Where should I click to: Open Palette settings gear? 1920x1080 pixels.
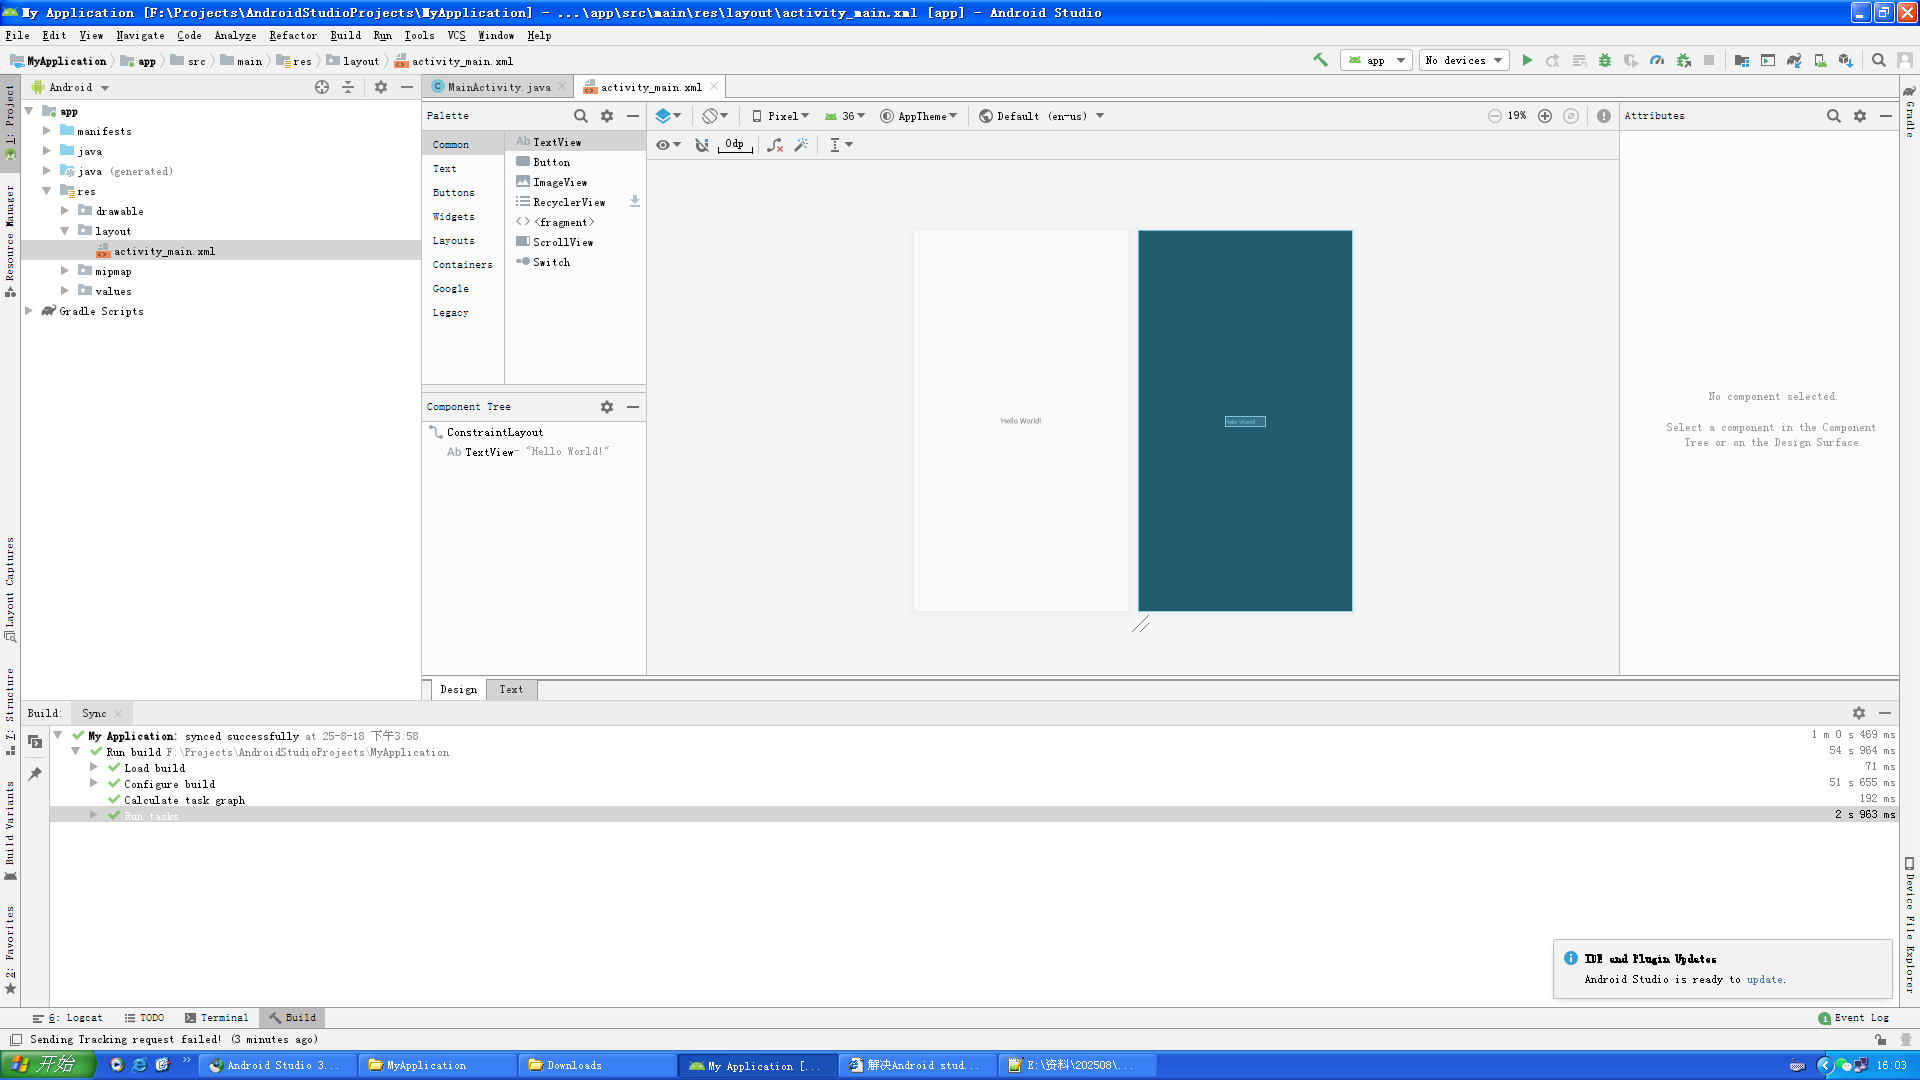coord(607,116)
